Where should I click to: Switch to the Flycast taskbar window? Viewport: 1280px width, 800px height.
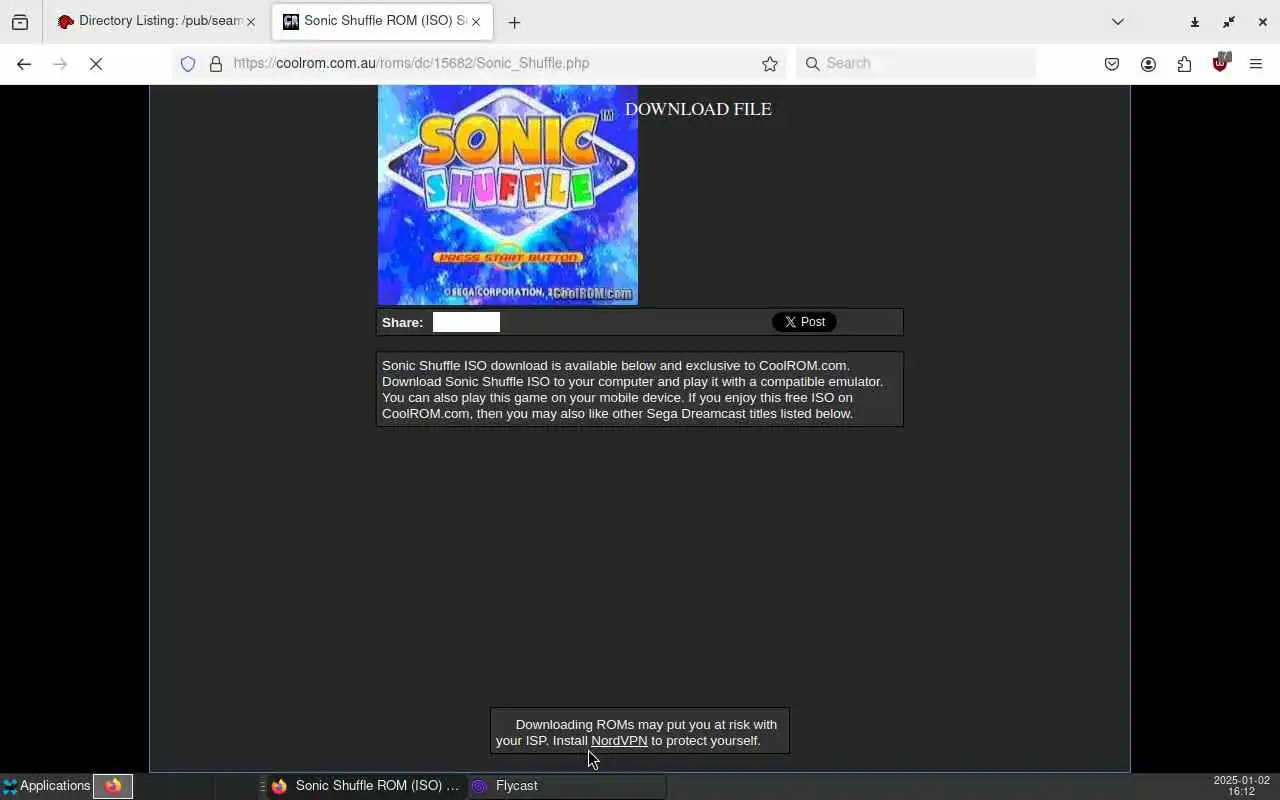pos(566,786)
